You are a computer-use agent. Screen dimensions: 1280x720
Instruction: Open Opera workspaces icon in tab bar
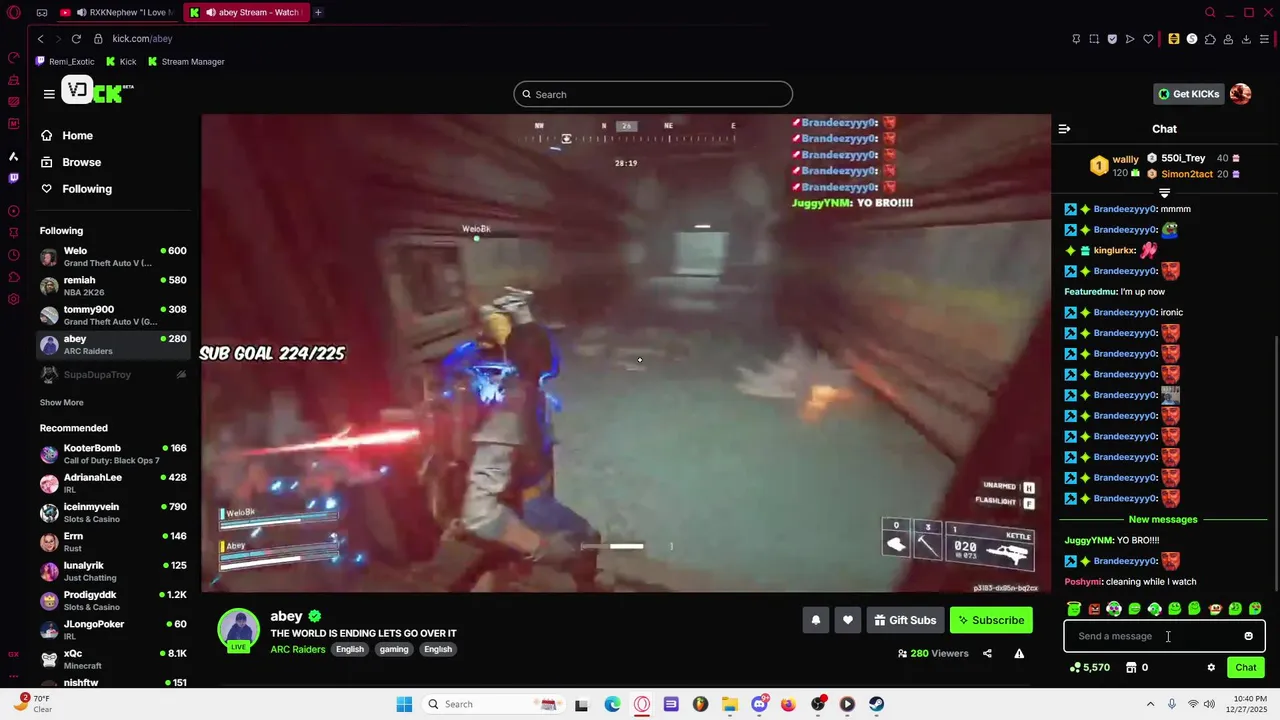(41, 12)
